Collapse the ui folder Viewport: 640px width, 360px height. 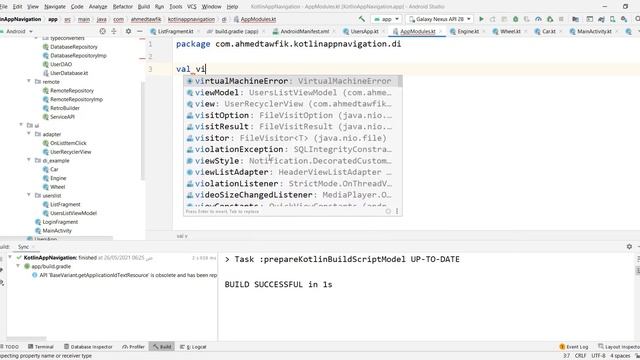click(x=21, y=125)
